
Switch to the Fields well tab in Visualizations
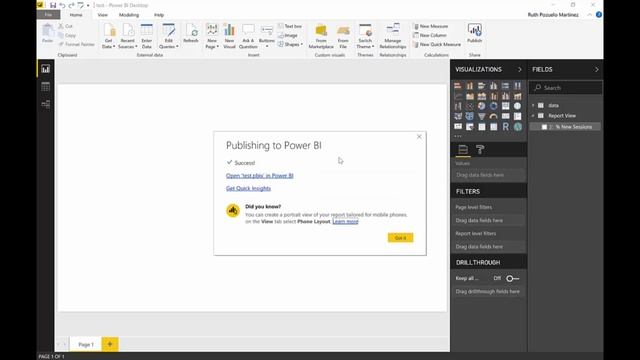(463, 150)
